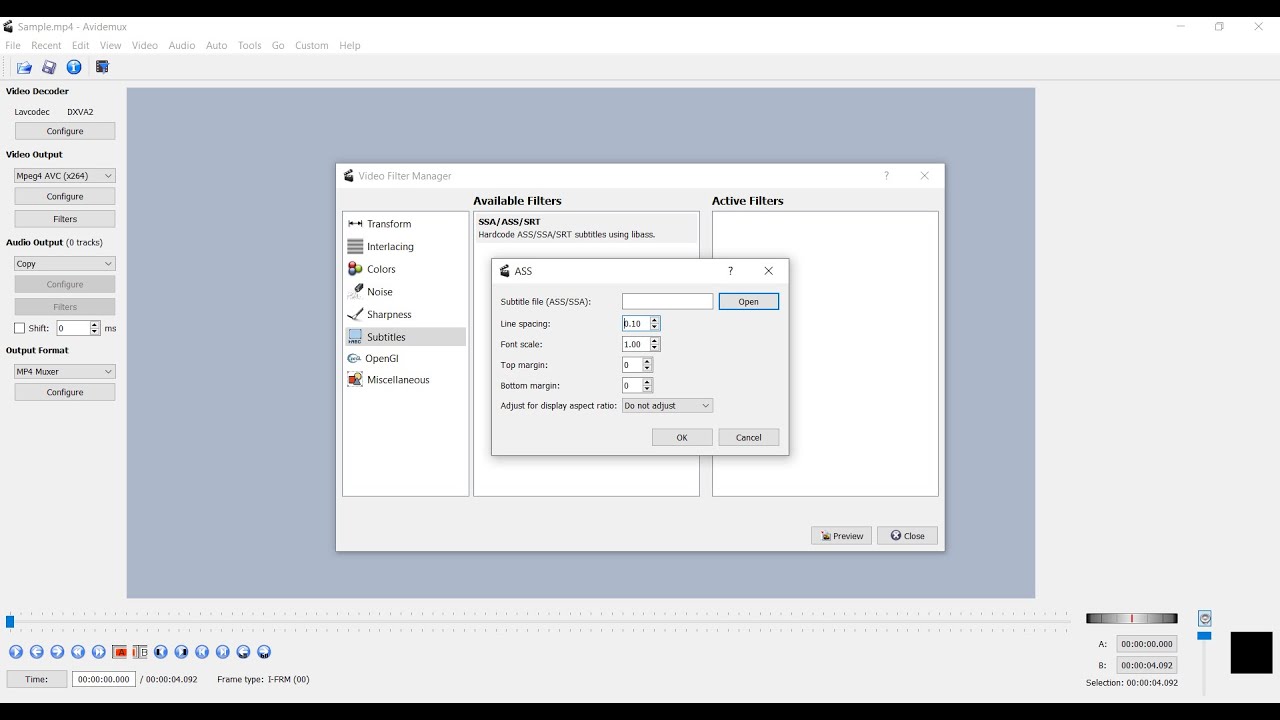
Task: Click Open to browse for subtitle file
Action: [x=749, y=302]
